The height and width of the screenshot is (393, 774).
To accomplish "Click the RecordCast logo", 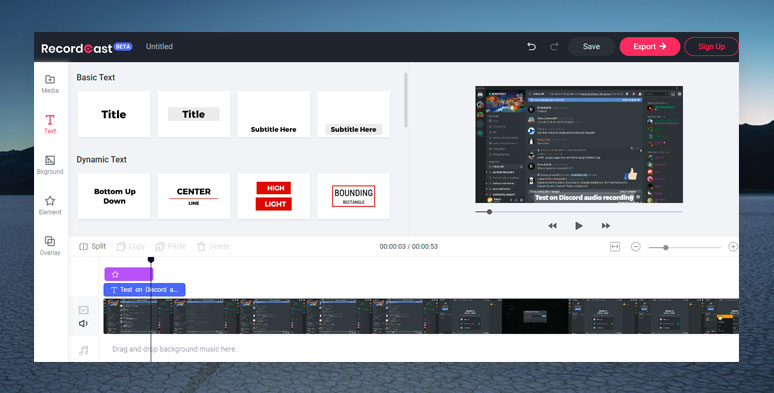I will [x=77, y=48].
